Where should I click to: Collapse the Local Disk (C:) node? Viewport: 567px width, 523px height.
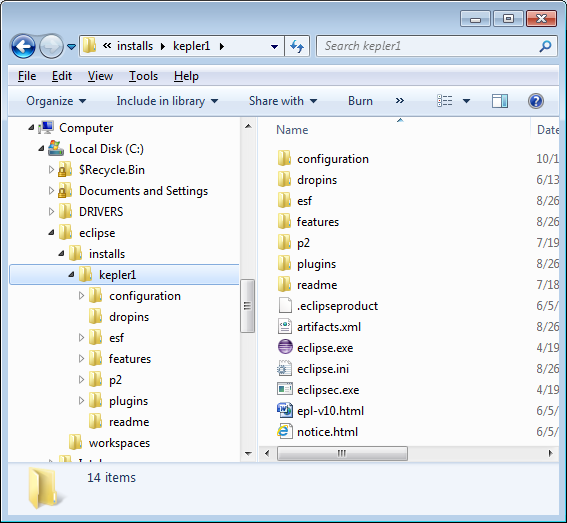[x=41, y=149]
